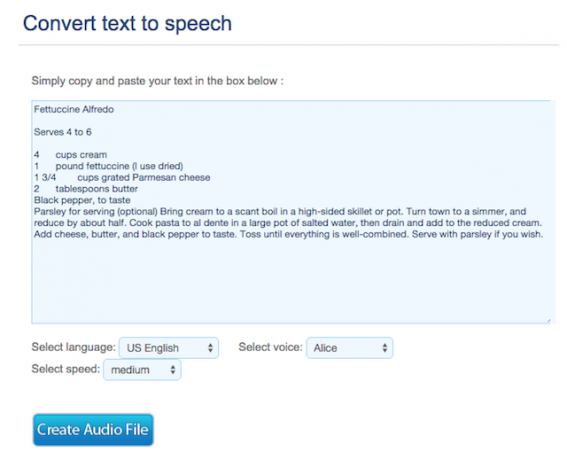Click at end of 'Serve with parsley if you wish.'
Image resolution: width=567 pixels, height=460 pixels.
pos(543,234)
